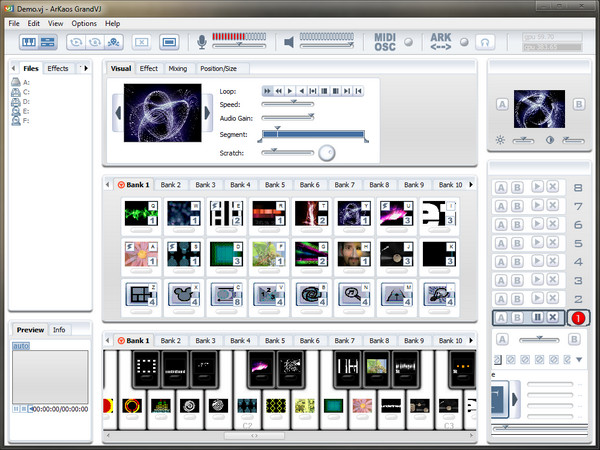Open the Options menu
Screen dimensions: 600x450
(84, 22)
